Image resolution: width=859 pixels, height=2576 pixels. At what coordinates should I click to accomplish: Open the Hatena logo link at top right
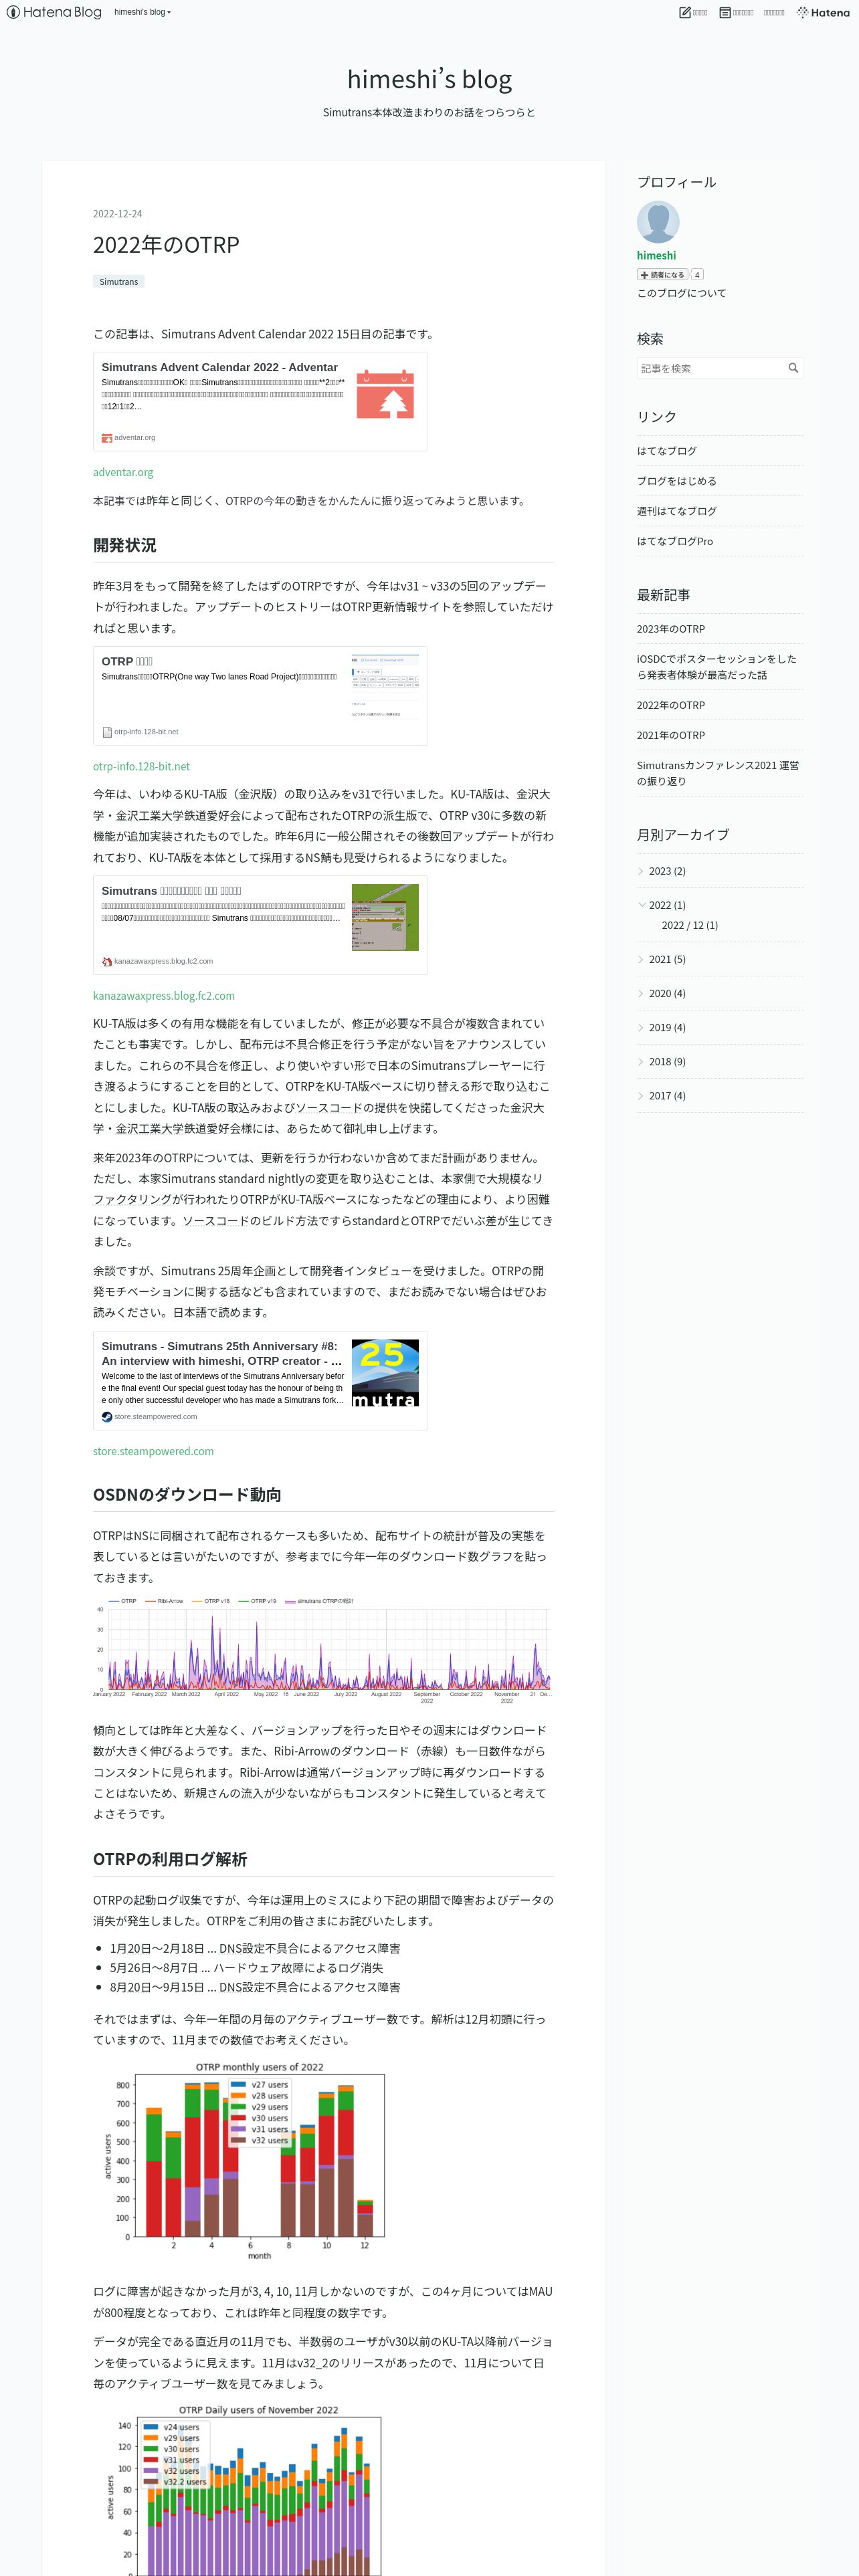[x=823, y=12]
